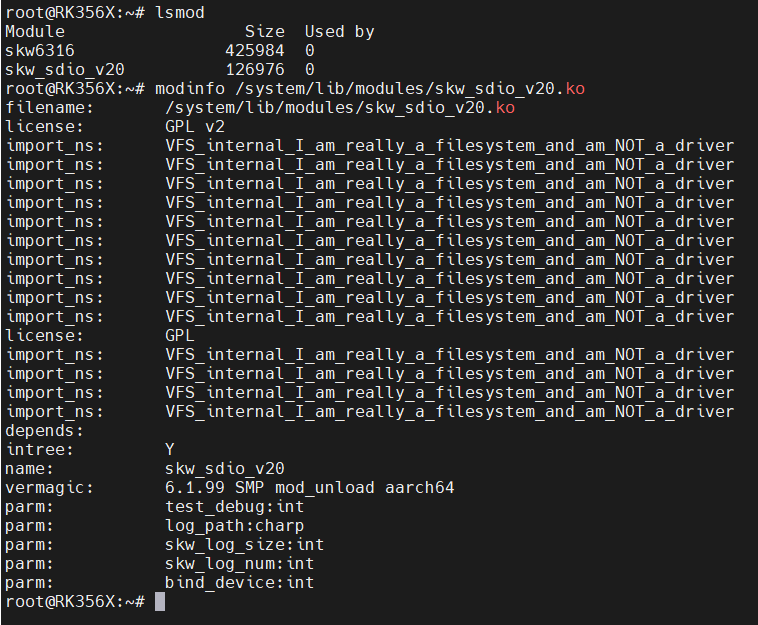This screenshot has width=758, height=625.
Task: Click the first import_ns VFS_internal line
Action: (x=370, y=145)
